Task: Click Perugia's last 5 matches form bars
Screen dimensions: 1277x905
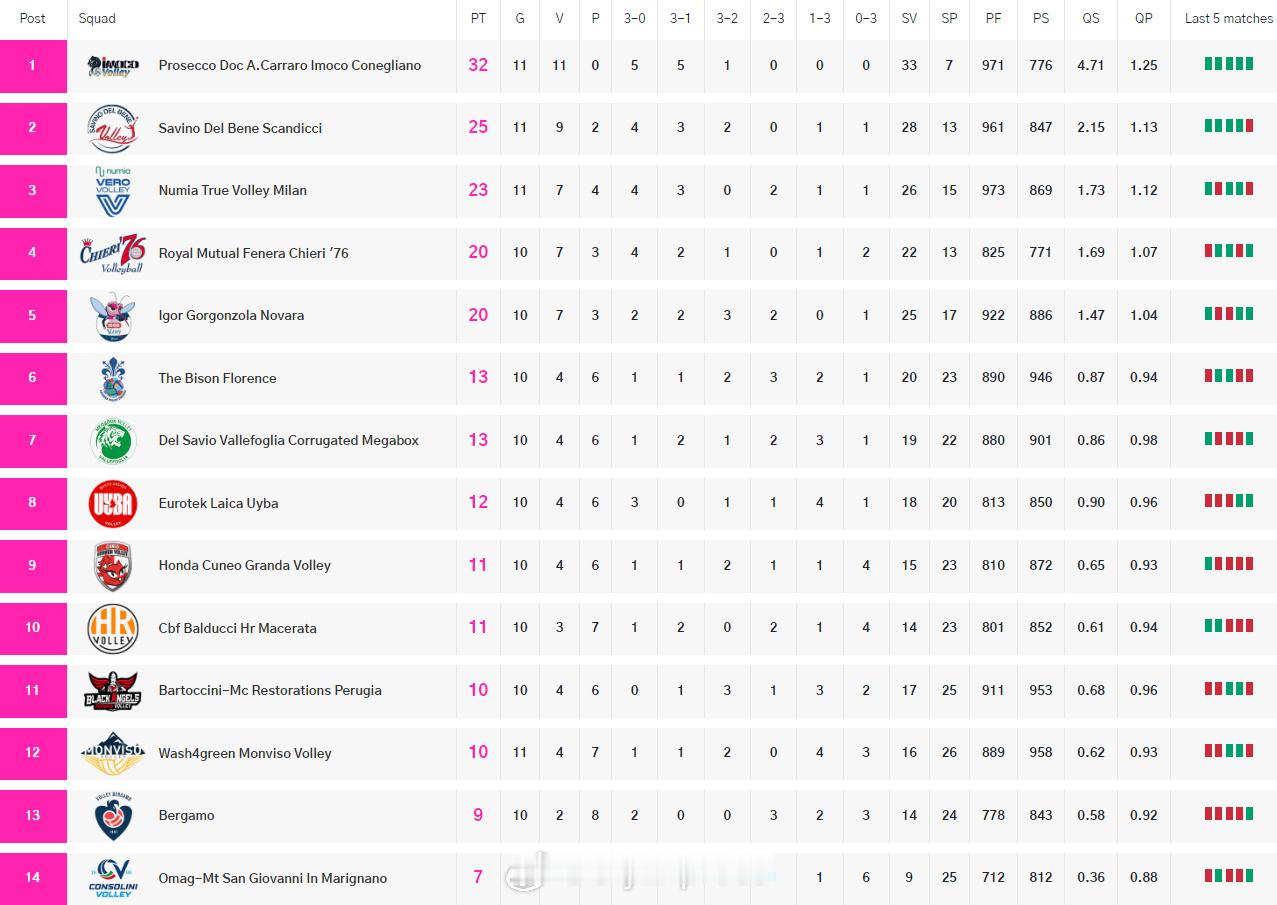Action: (1229, 688)
